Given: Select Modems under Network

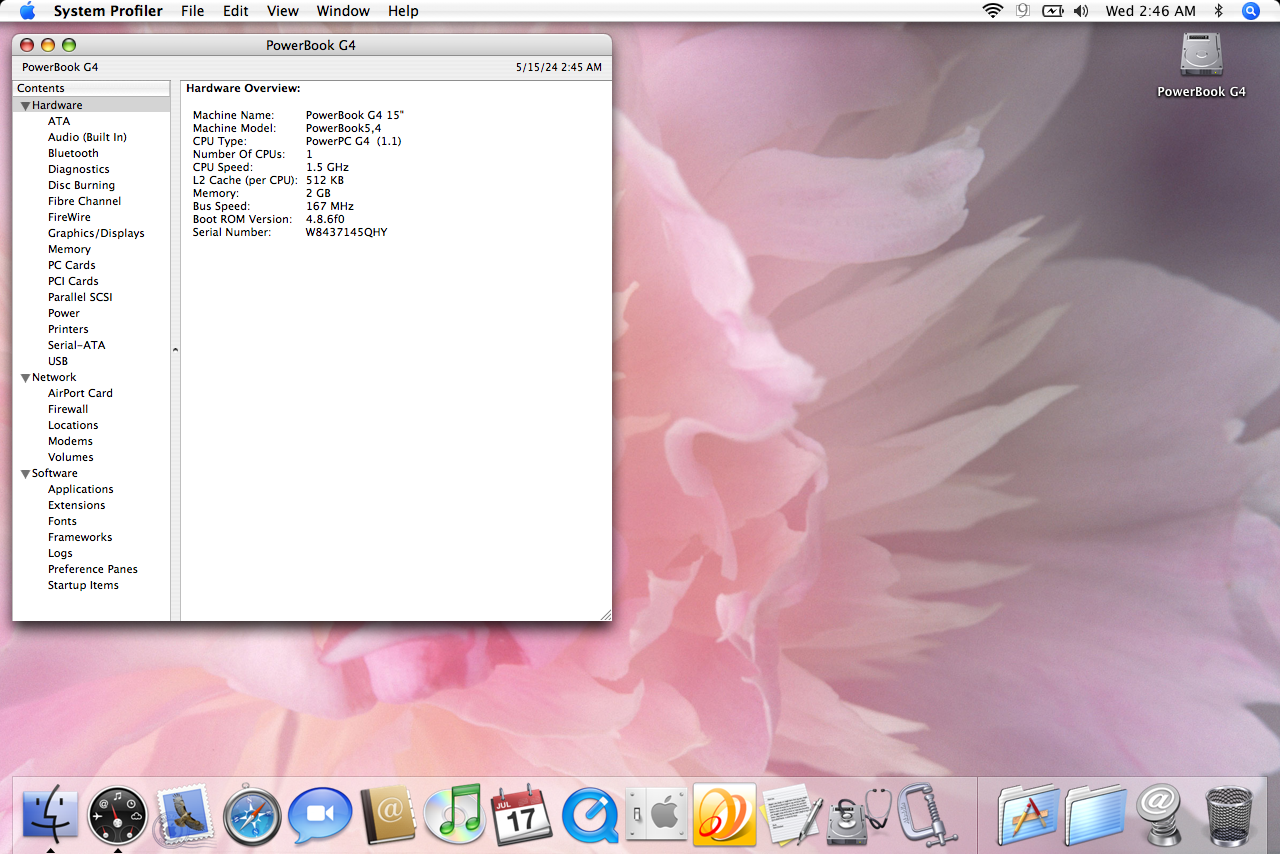Looking at the screenshot, I should [70, 441].
